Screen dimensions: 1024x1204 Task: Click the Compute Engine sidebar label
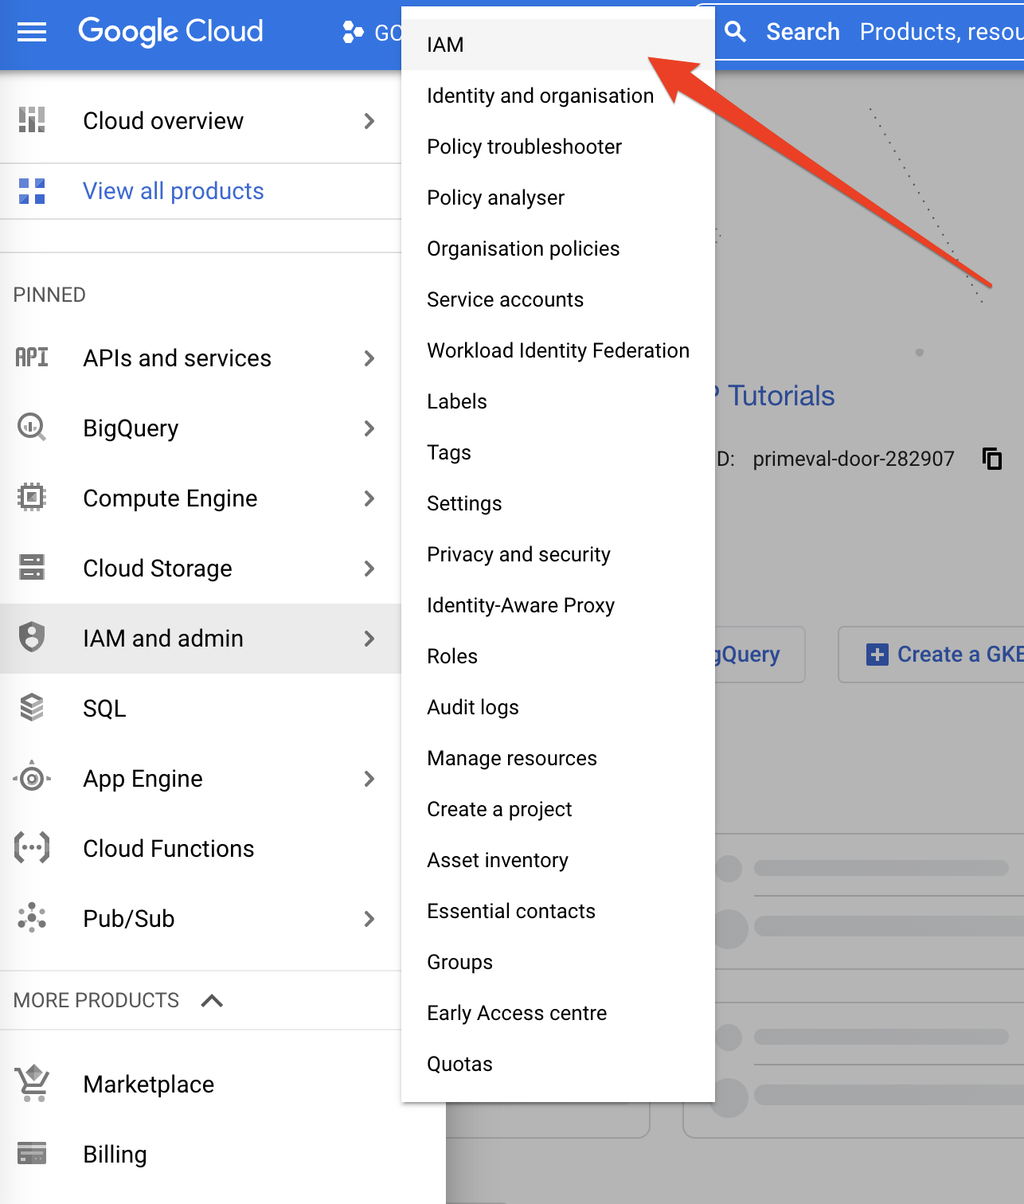[x=170, y=498]
